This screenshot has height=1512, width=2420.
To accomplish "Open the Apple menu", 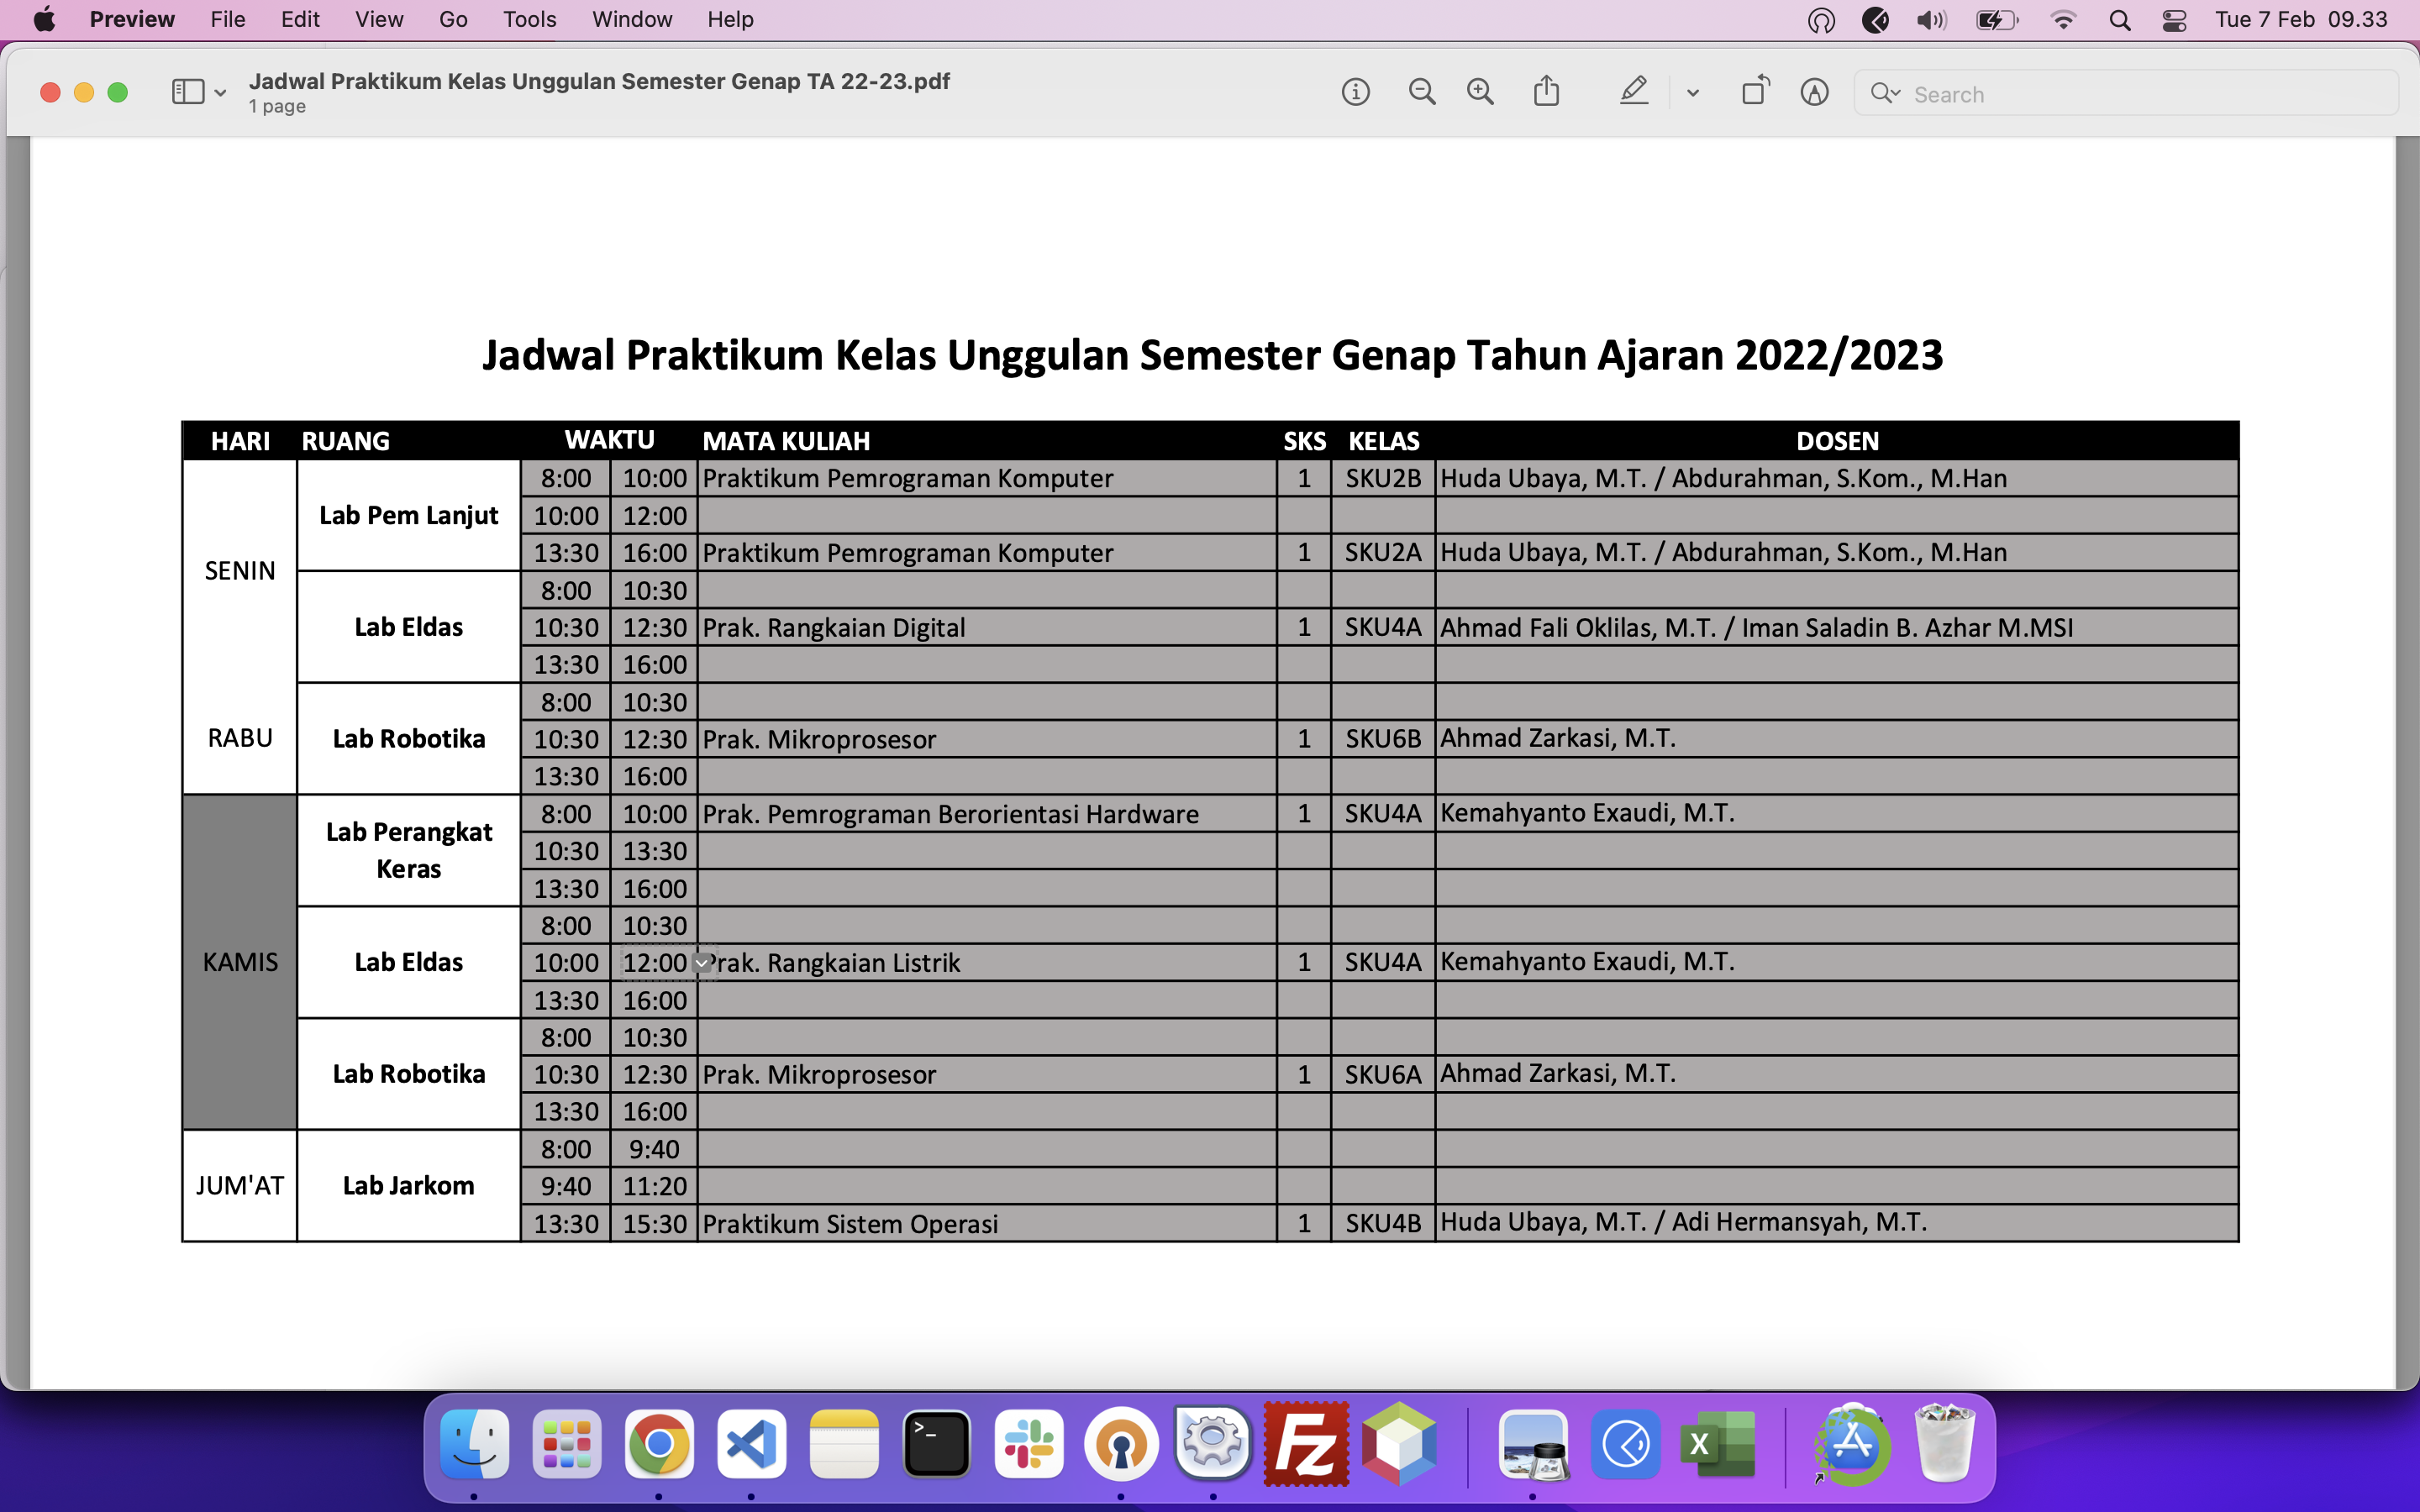I will [x=44, y=19].
